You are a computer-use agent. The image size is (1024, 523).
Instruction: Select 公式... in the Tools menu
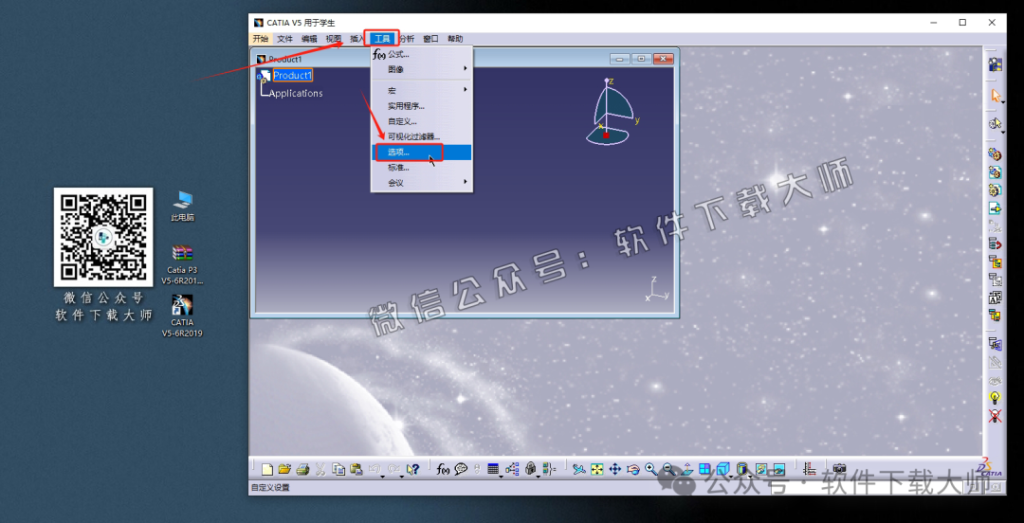421,54
